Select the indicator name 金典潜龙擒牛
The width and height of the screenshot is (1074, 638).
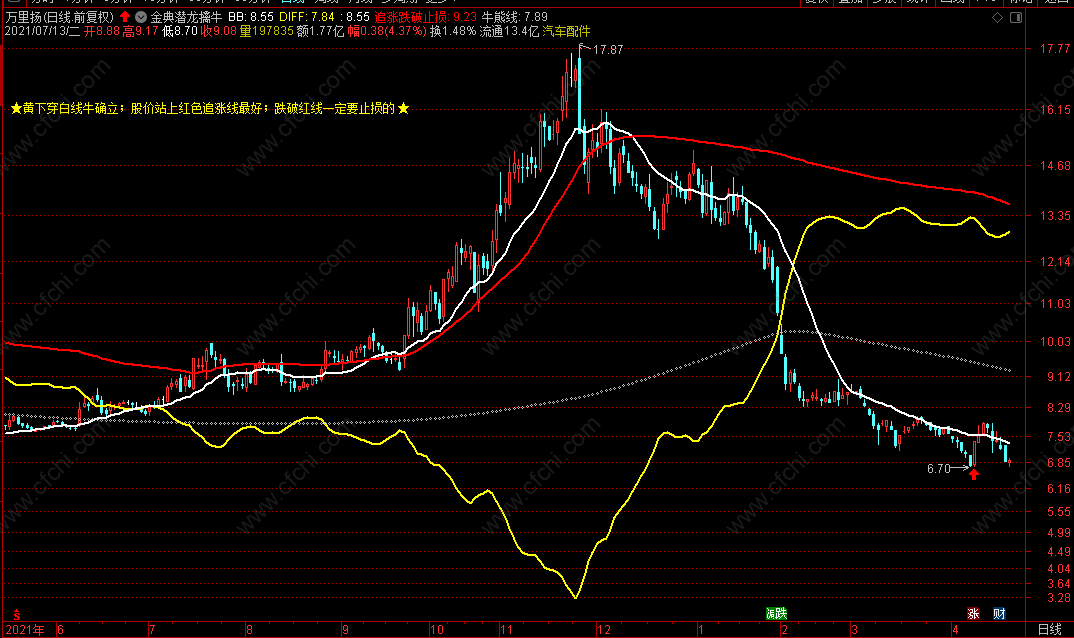[186, 17]
